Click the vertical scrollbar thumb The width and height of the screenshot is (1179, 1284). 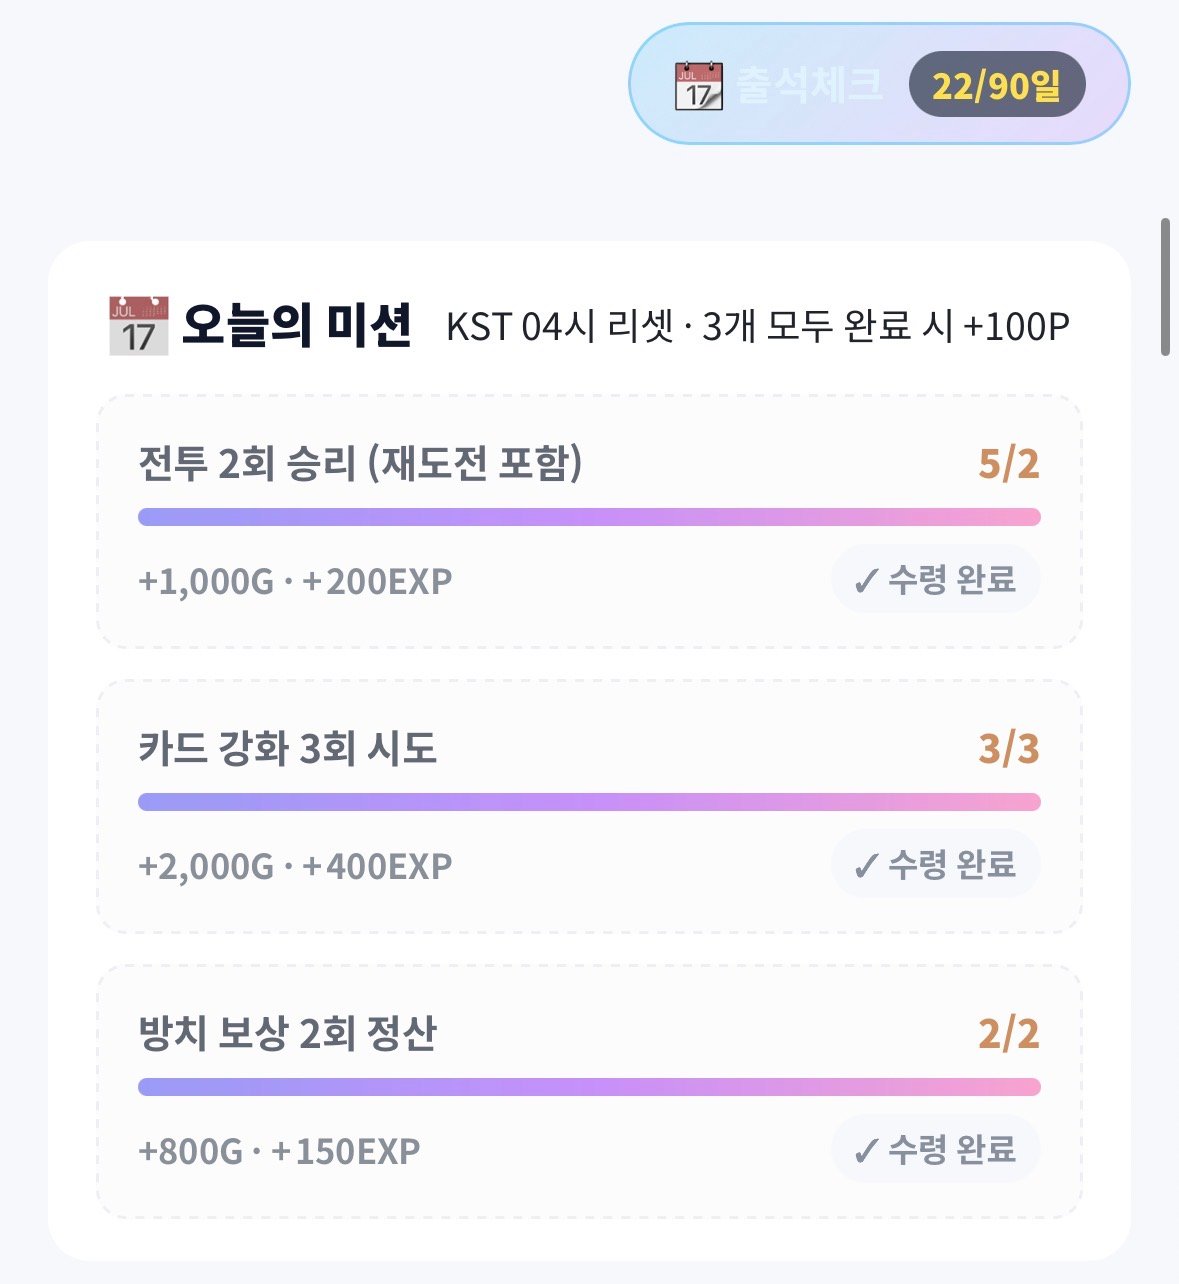pos(1165,286)
